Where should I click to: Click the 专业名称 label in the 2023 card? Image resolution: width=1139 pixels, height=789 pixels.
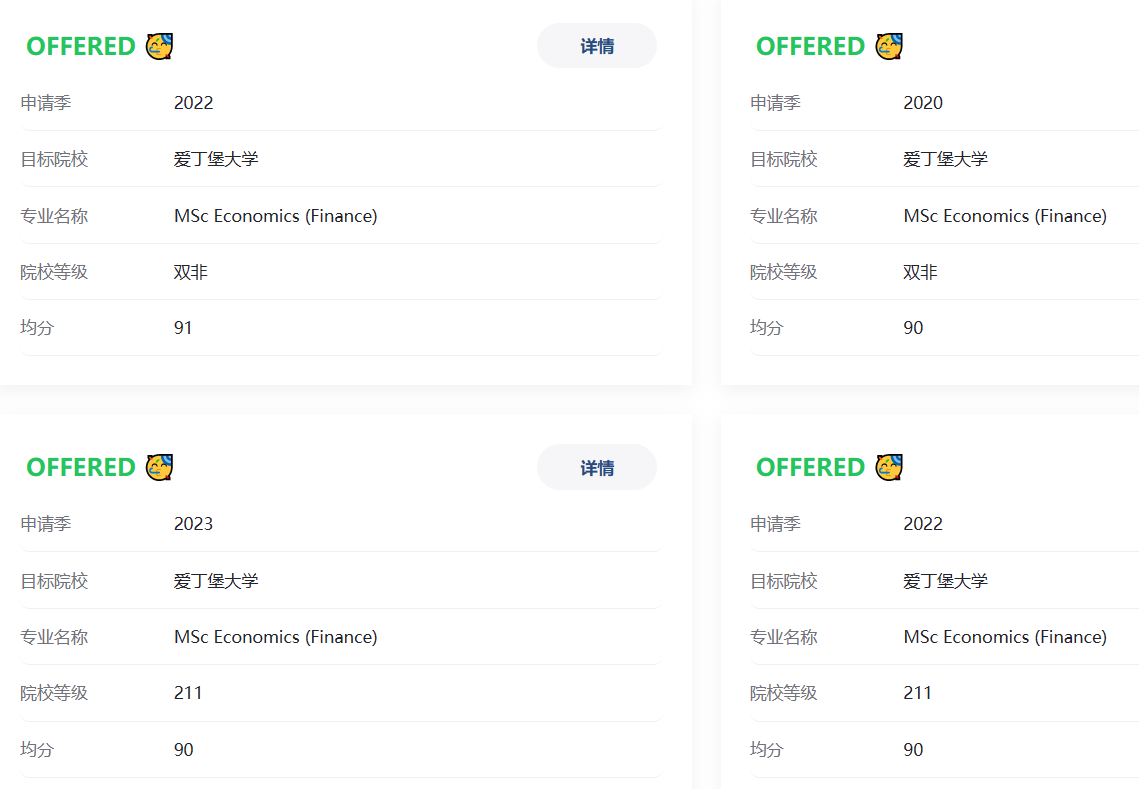coord(54,637)
